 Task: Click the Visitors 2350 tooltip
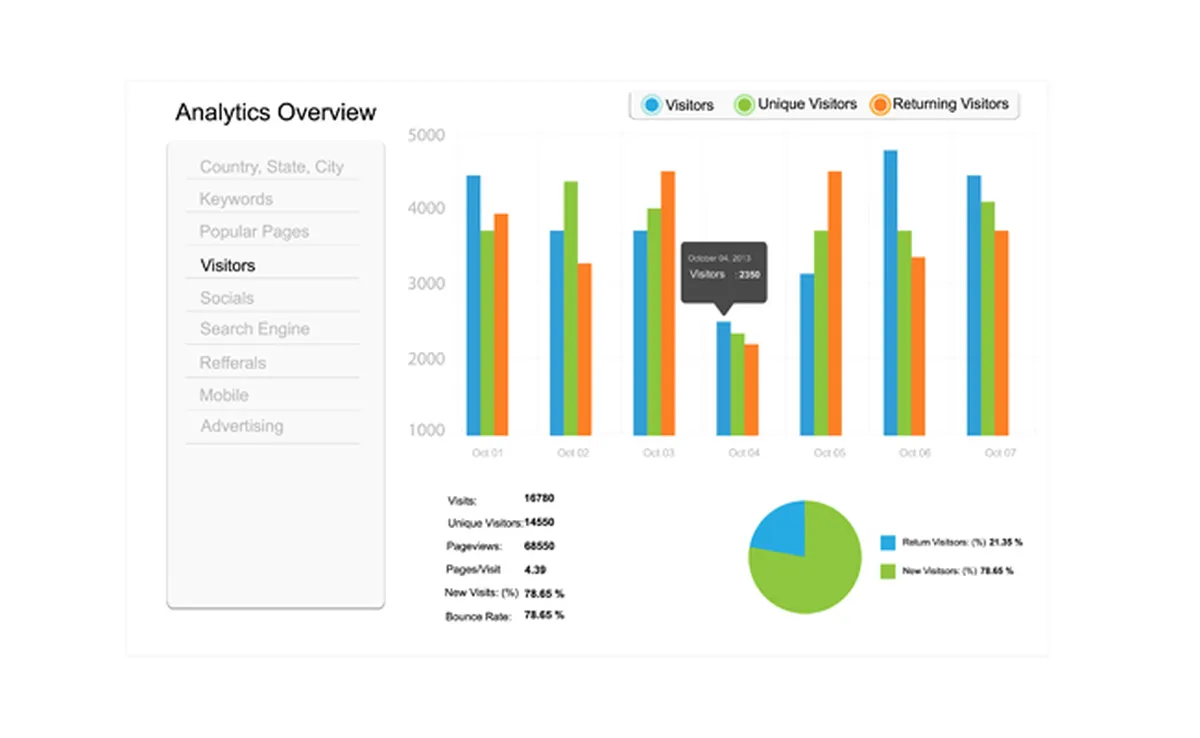(724, 272)
